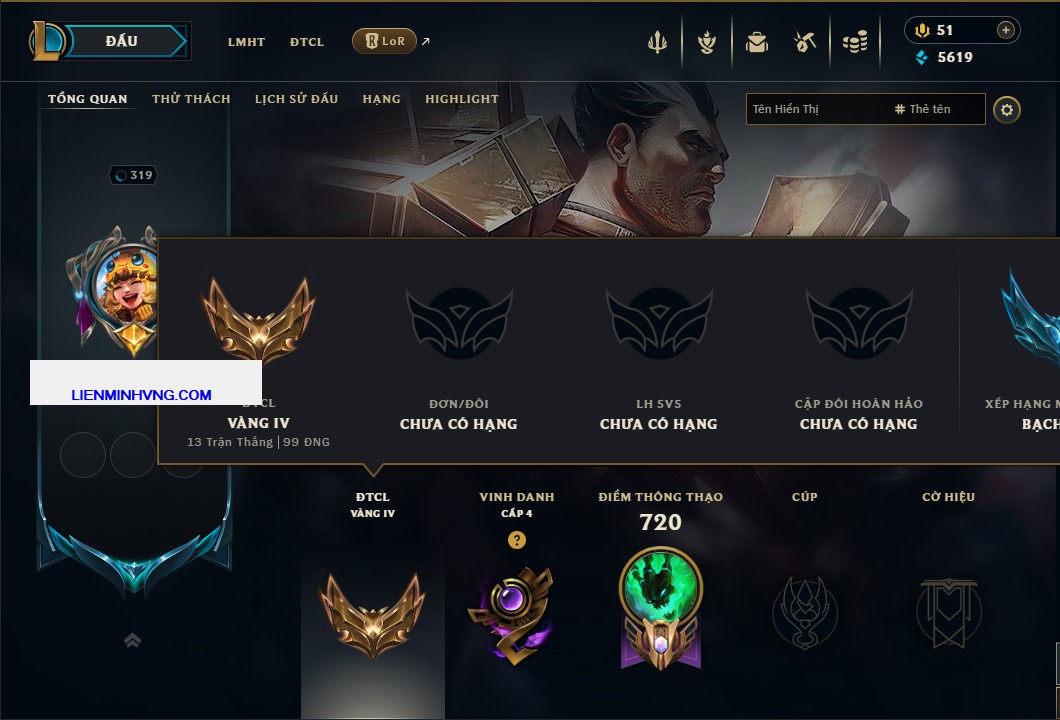Click the Tên Hiển Thị search field

click(x=865, y=109)
